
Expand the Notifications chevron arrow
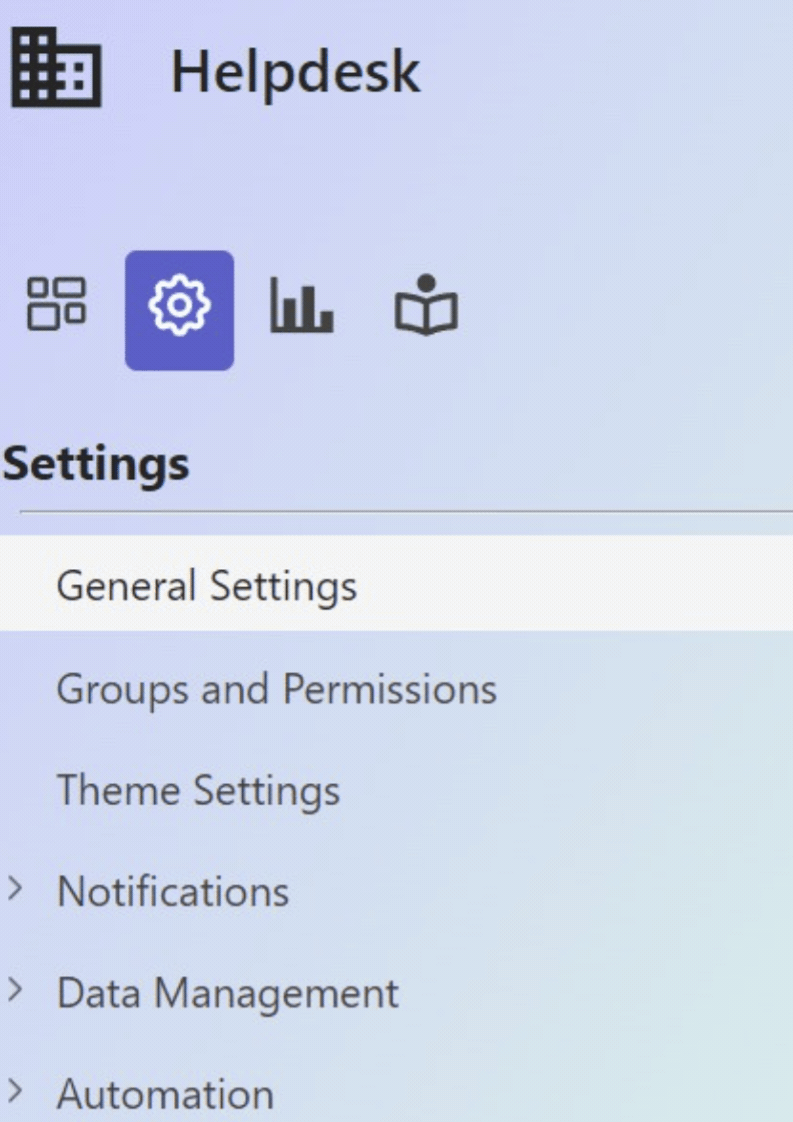click(x=15, y=888)
